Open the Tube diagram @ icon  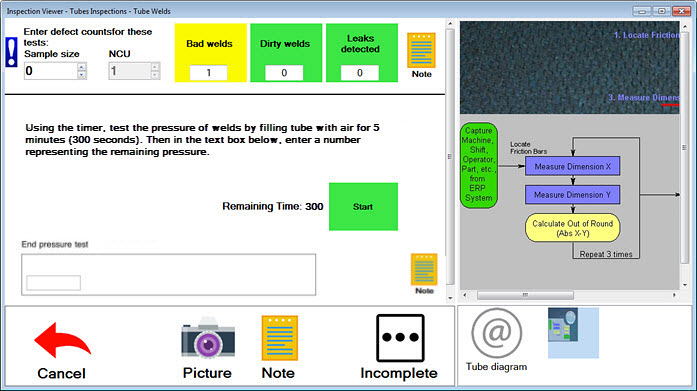[497, 333]
